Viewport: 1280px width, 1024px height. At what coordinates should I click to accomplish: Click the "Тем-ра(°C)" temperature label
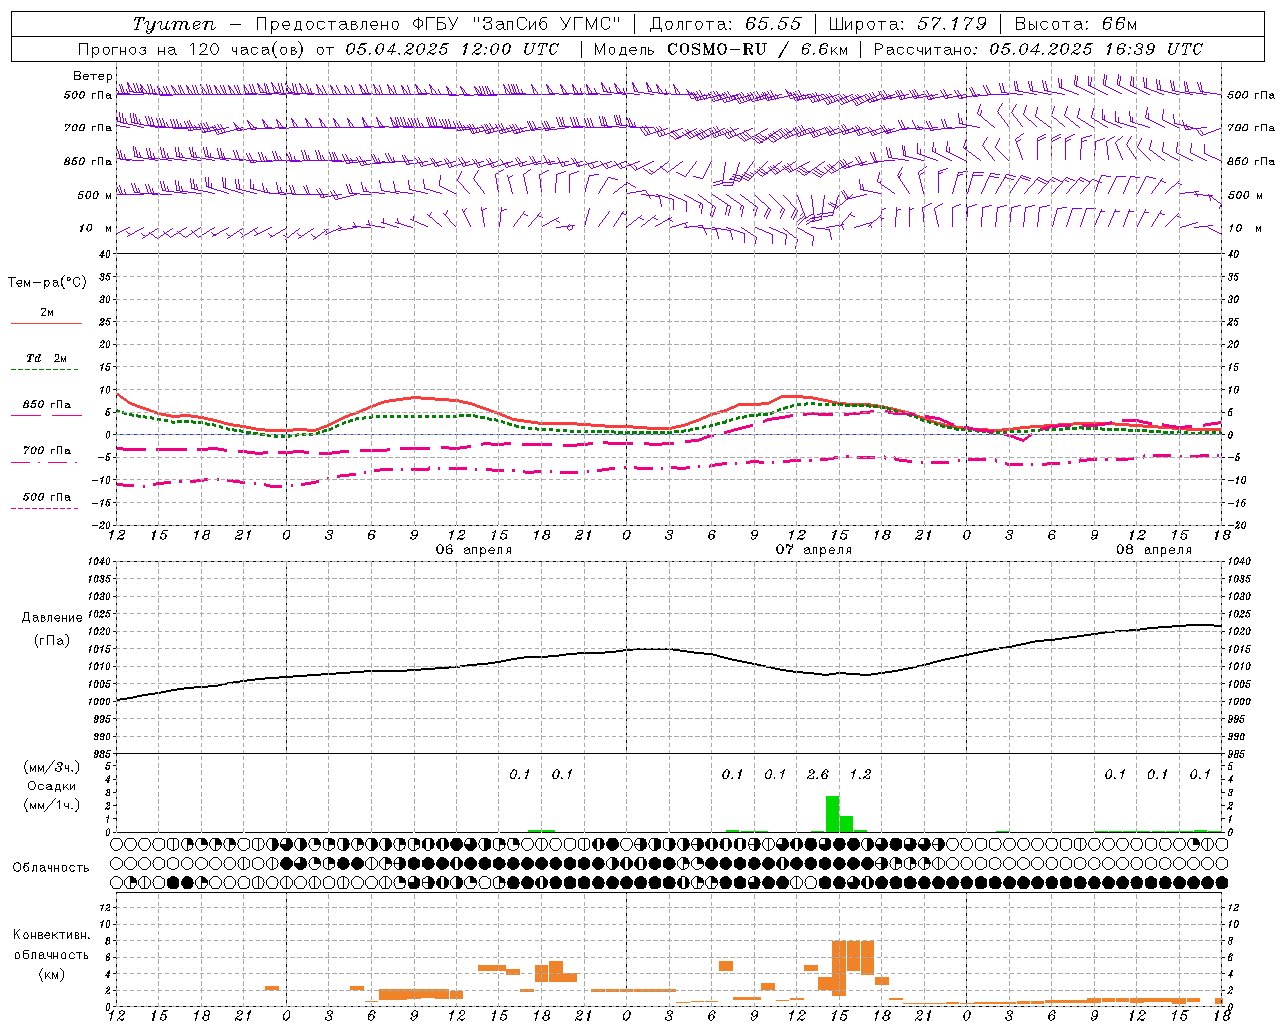pyautogui.click(x=47, y=283)
